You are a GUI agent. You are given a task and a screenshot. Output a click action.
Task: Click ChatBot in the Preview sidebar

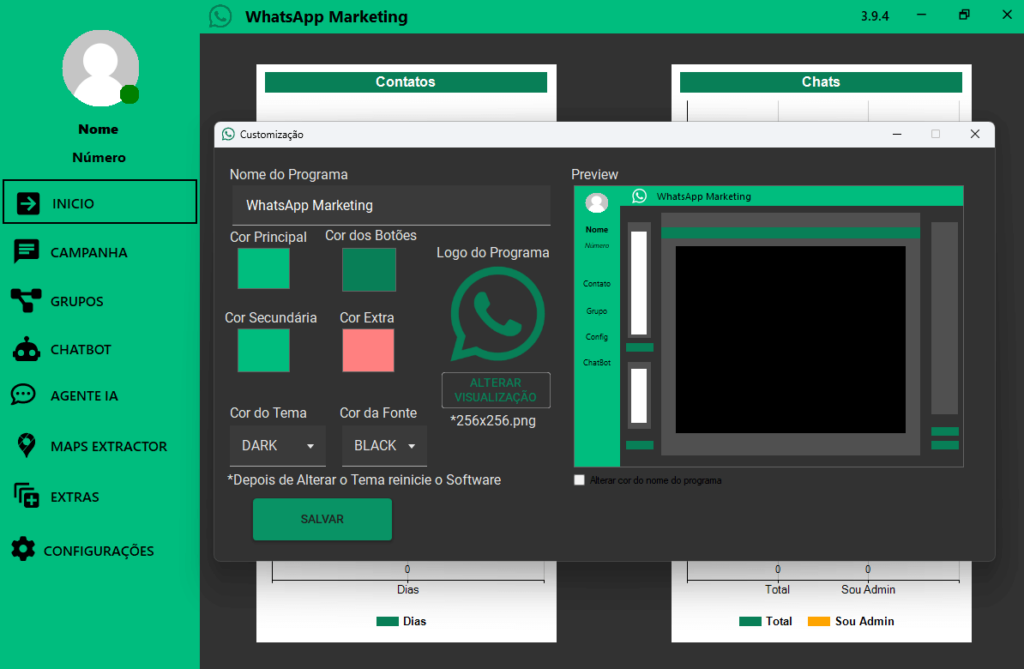click(597, 362)
